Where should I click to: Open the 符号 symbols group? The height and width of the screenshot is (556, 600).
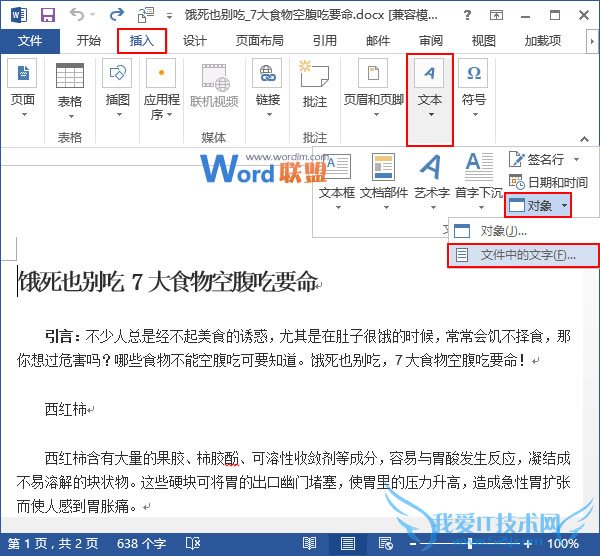pyautogui.click(x=474, y=88)
